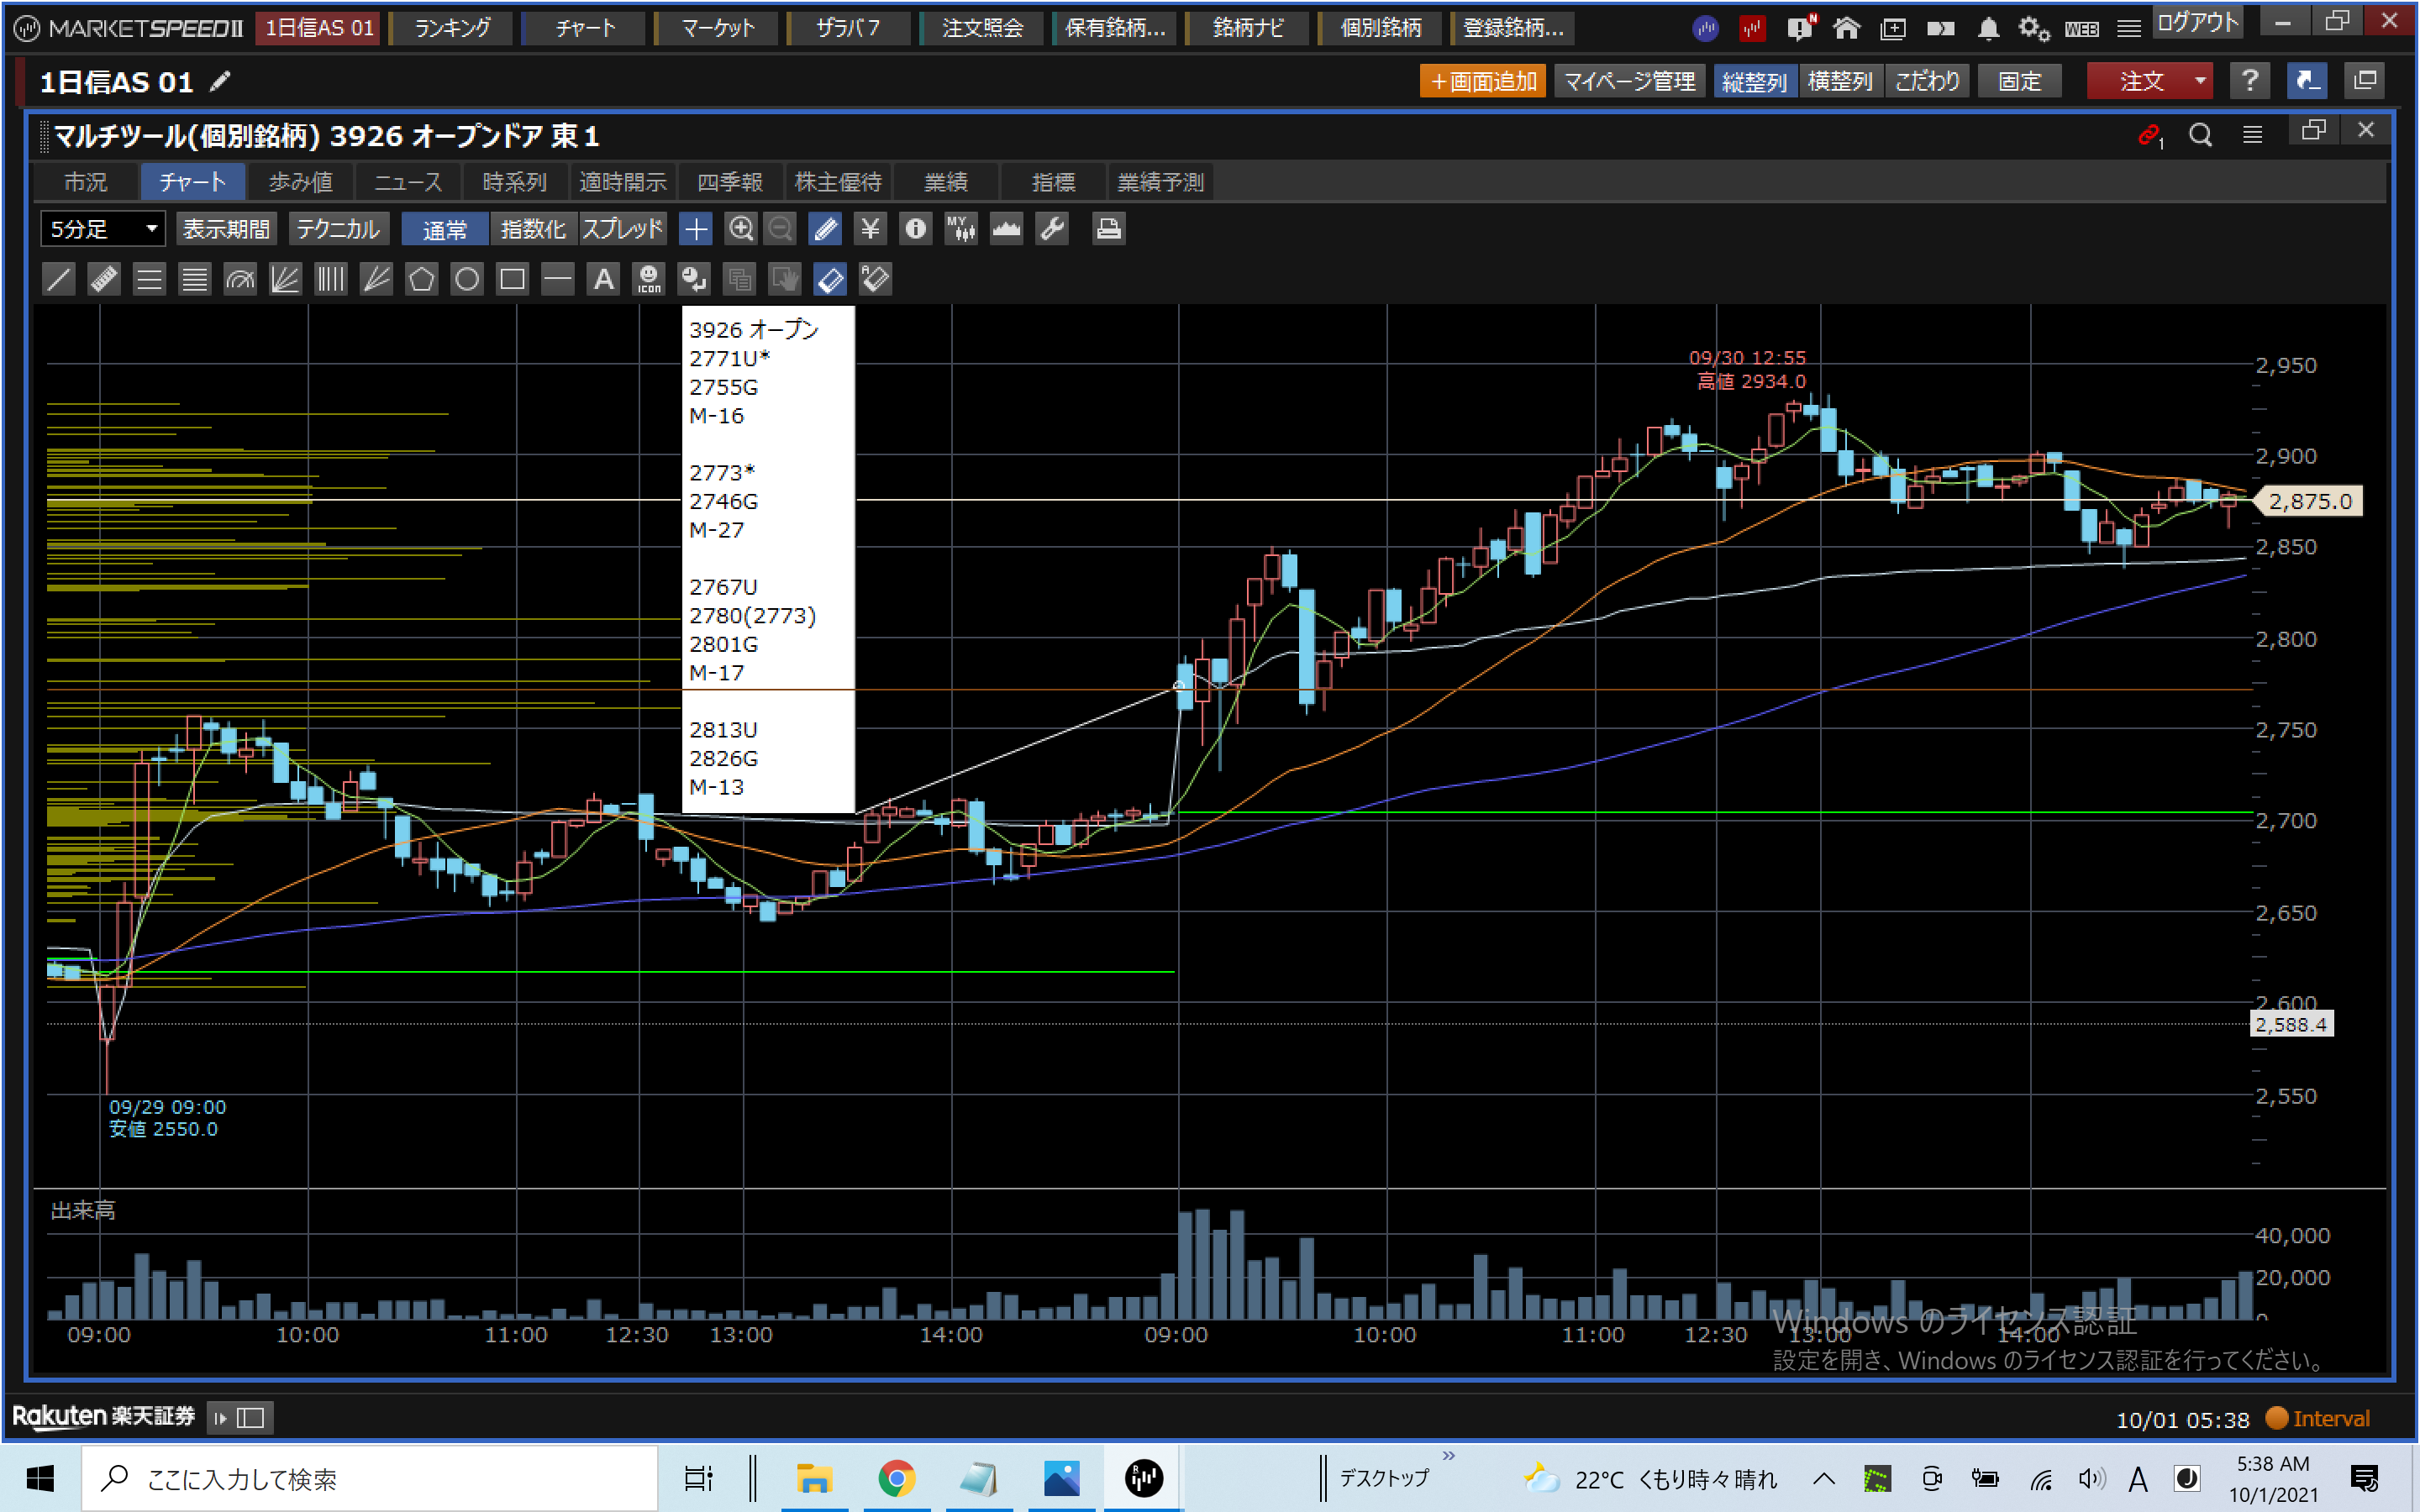Click the Windows search box
The width and height of the screenshot is (2420, 1512).
click(x=370, y=1478)
